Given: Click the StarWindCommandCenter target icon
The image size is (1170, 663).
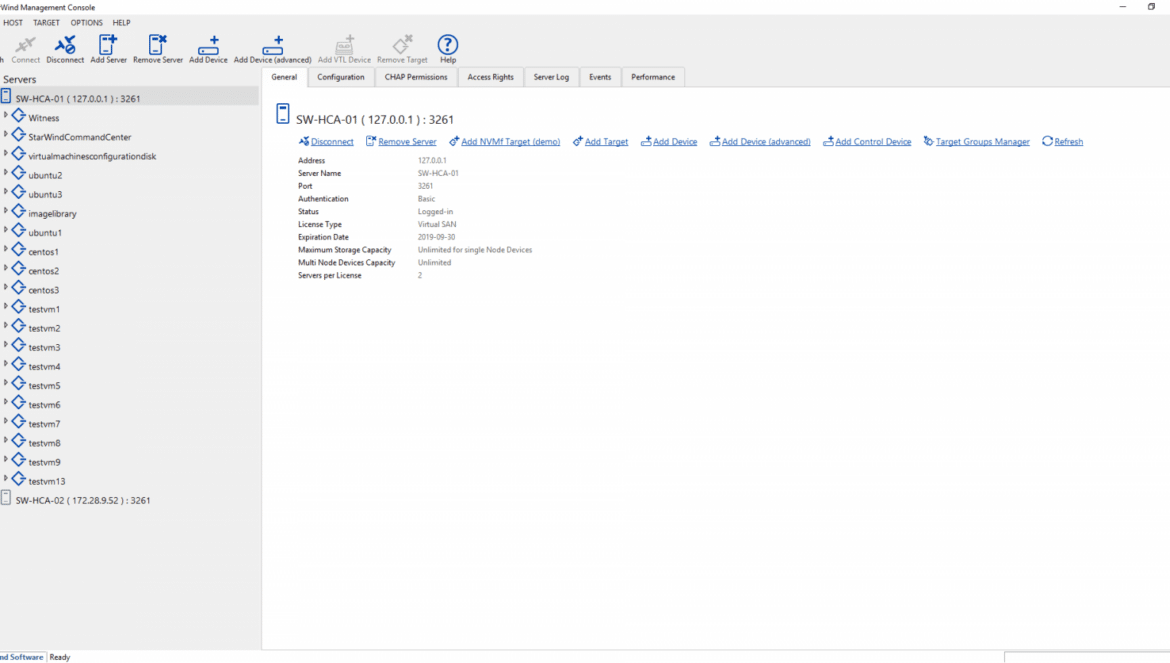Looking at the screenshot, I should [19, 136].
